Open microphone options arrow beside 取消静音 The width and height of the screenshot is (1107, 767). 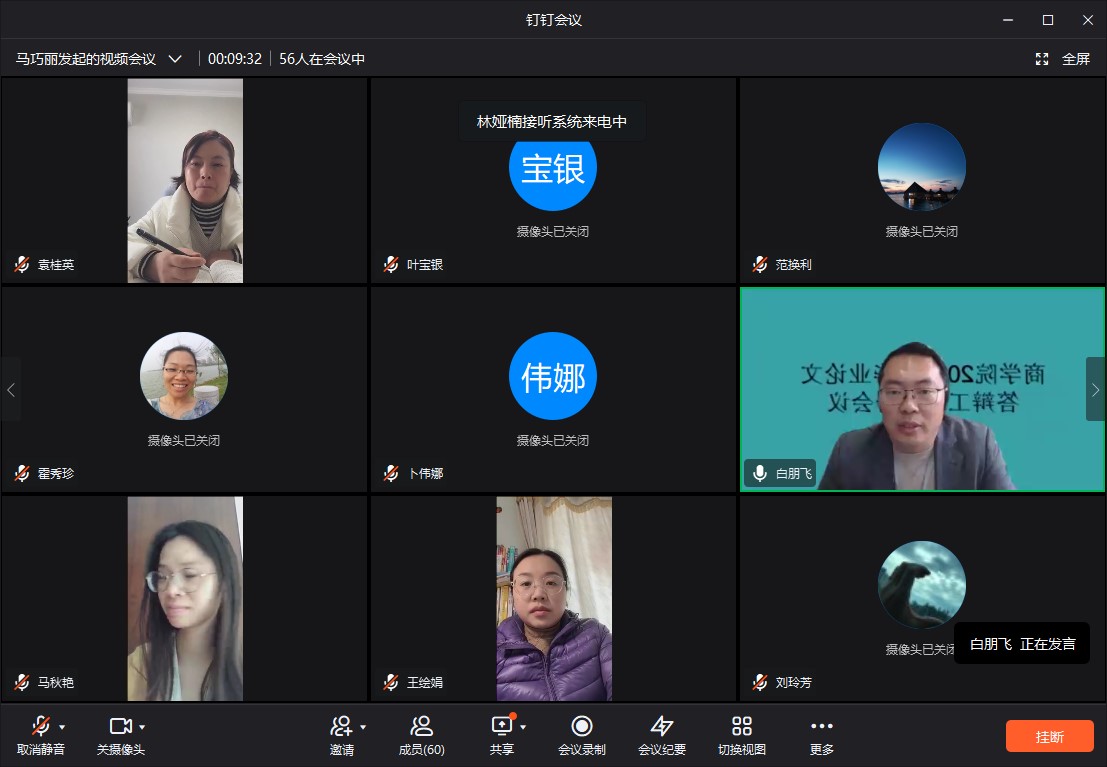pyautogui.click(x=62, y=727)
